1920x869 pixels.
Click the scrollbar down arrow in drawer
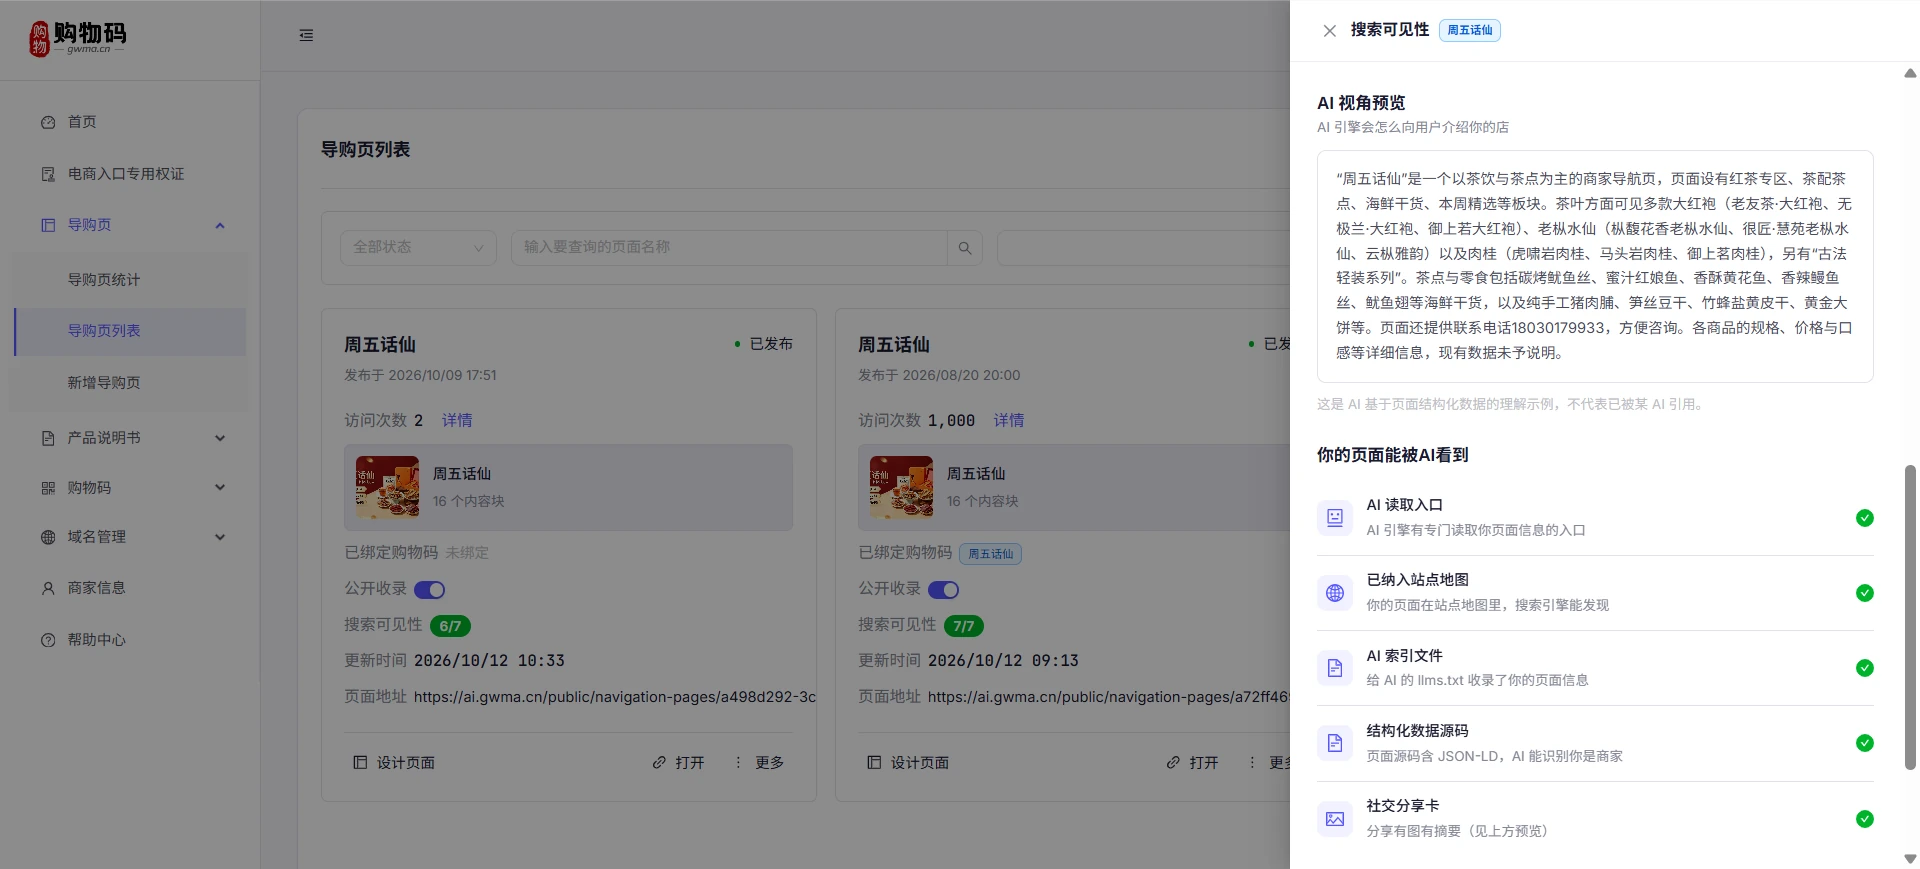click(x=1910, y=859)
